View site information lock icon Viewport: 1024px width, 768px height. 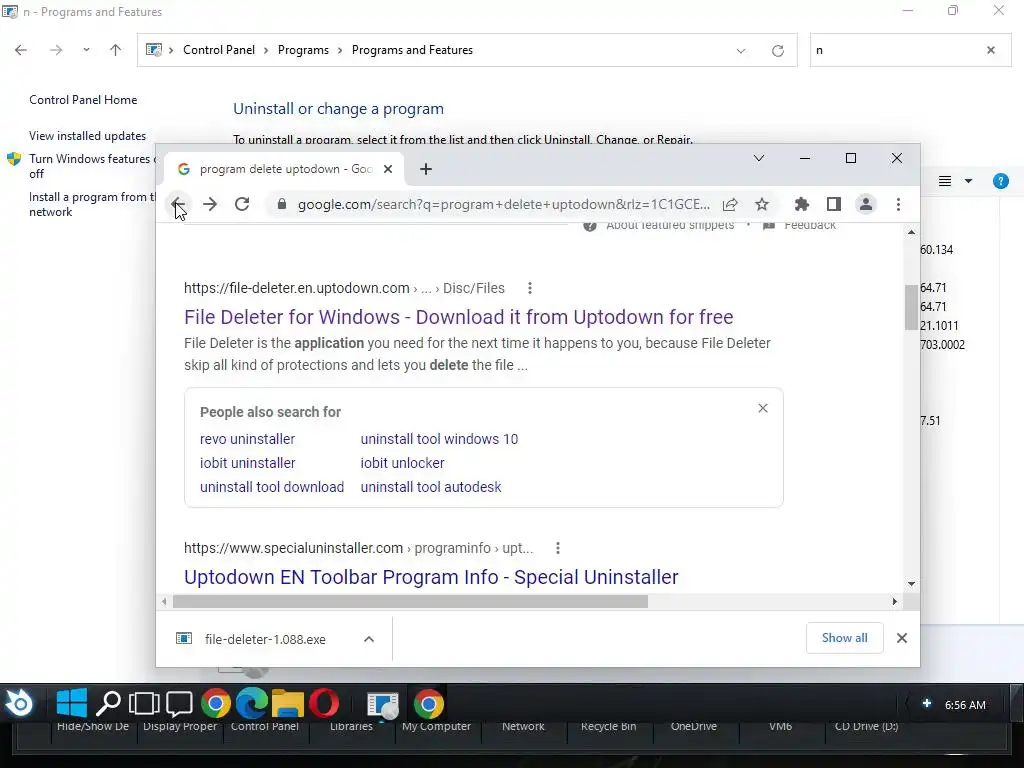281,204
